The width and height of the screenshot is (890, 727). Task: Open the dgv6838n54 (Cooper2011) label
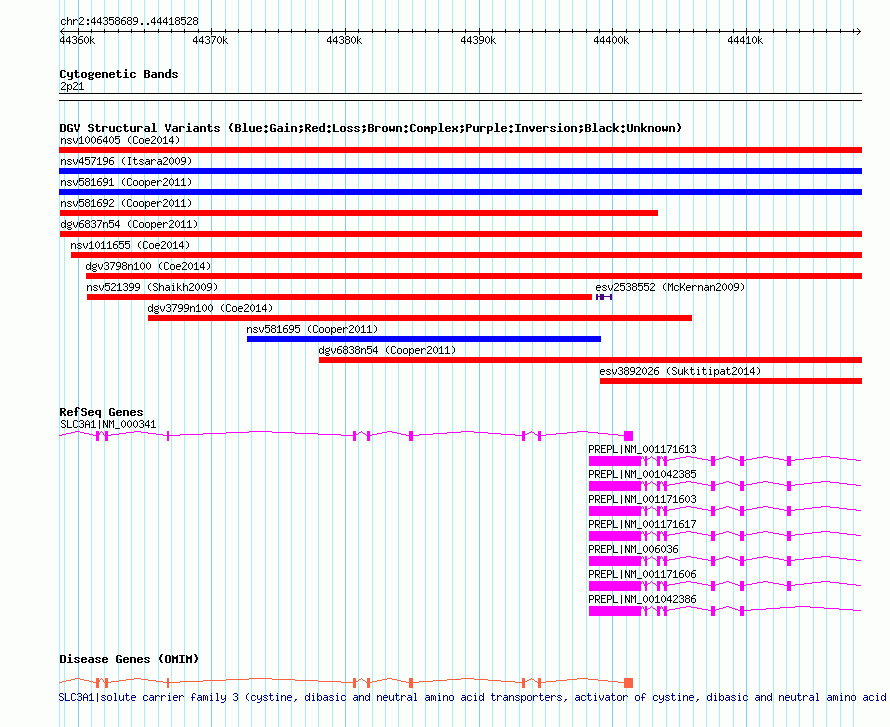click(x=387, y=350)
